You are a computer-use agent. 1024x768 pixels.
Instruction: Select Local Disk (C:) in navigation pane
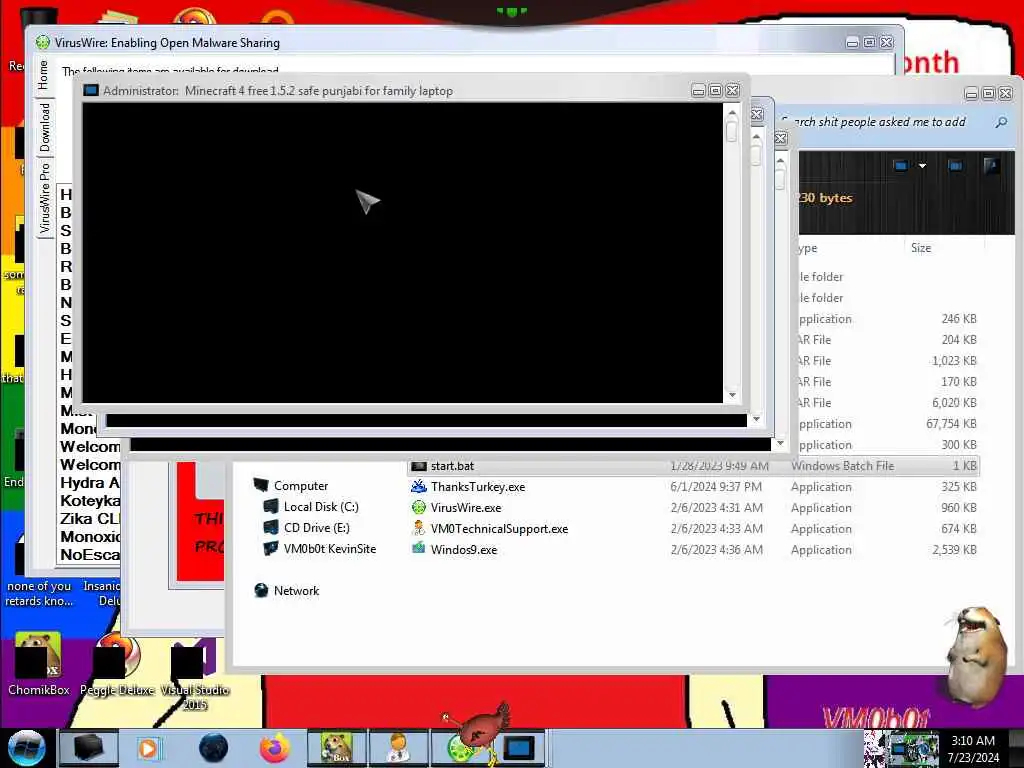[321, 507]
